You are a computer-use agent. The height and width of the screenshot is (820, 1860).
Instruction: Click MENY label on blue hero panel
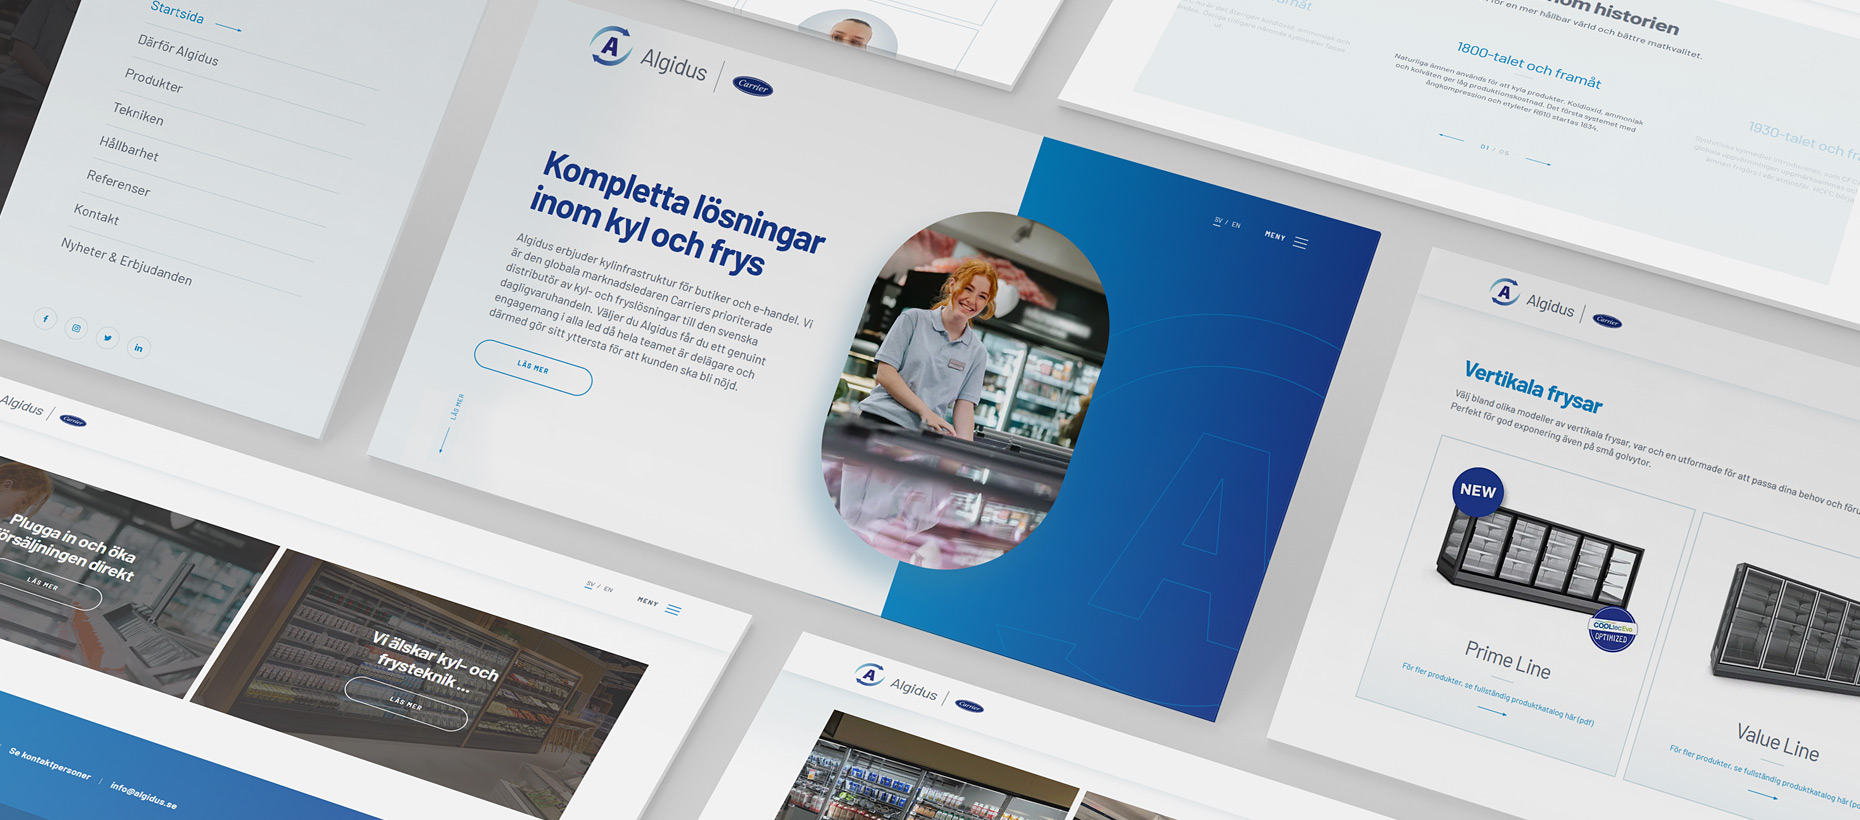click(x=1275, y=236)
